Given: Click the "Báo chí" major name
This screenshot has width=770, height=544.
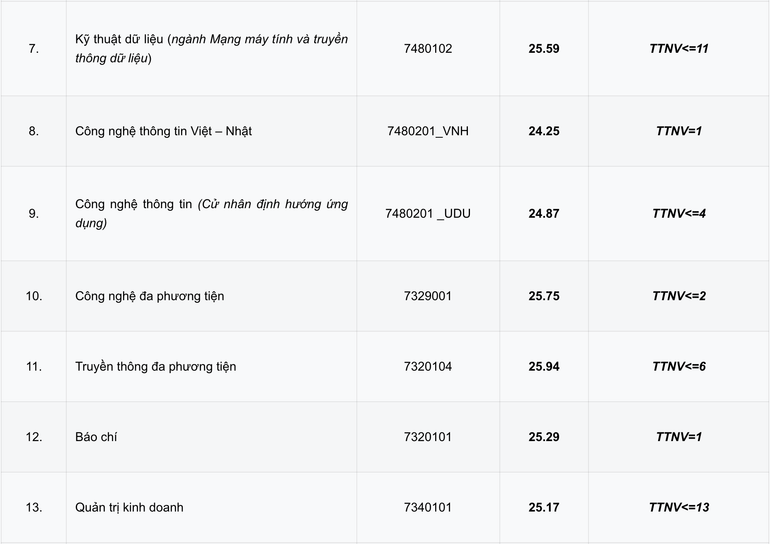Looking at the screenshot, I should point(97,437).
